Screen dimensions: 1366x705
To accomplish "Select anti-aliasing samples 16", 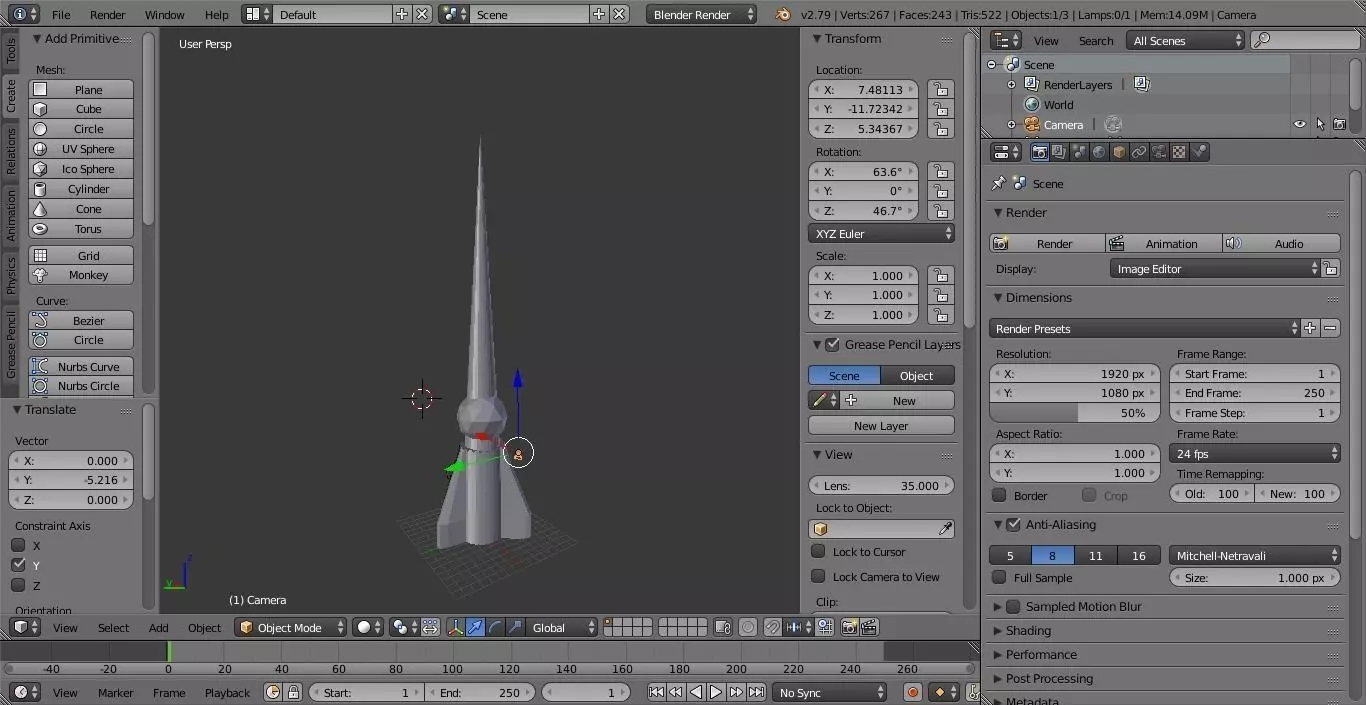I will pos(1138,555).
